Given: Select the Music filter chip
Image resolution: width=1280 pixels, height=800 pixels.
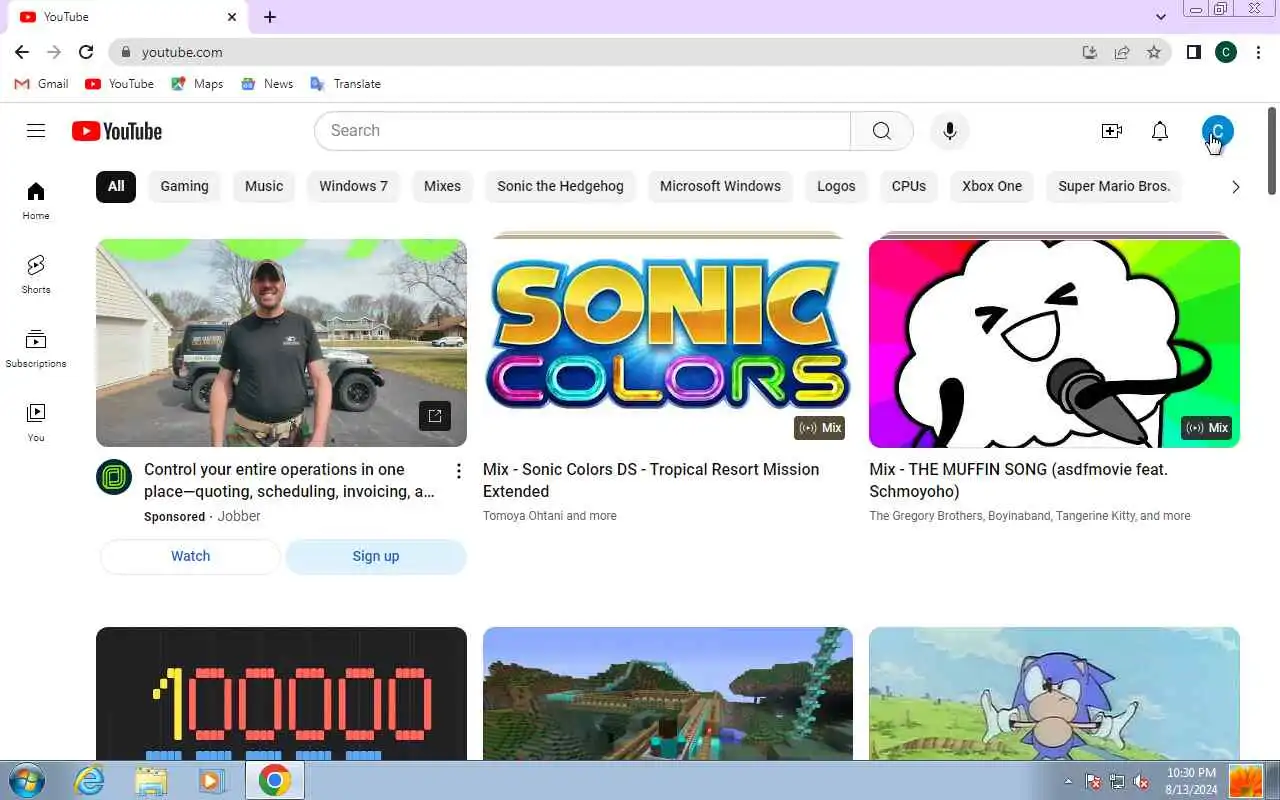Looking at the screenshot, I should 264,186.
